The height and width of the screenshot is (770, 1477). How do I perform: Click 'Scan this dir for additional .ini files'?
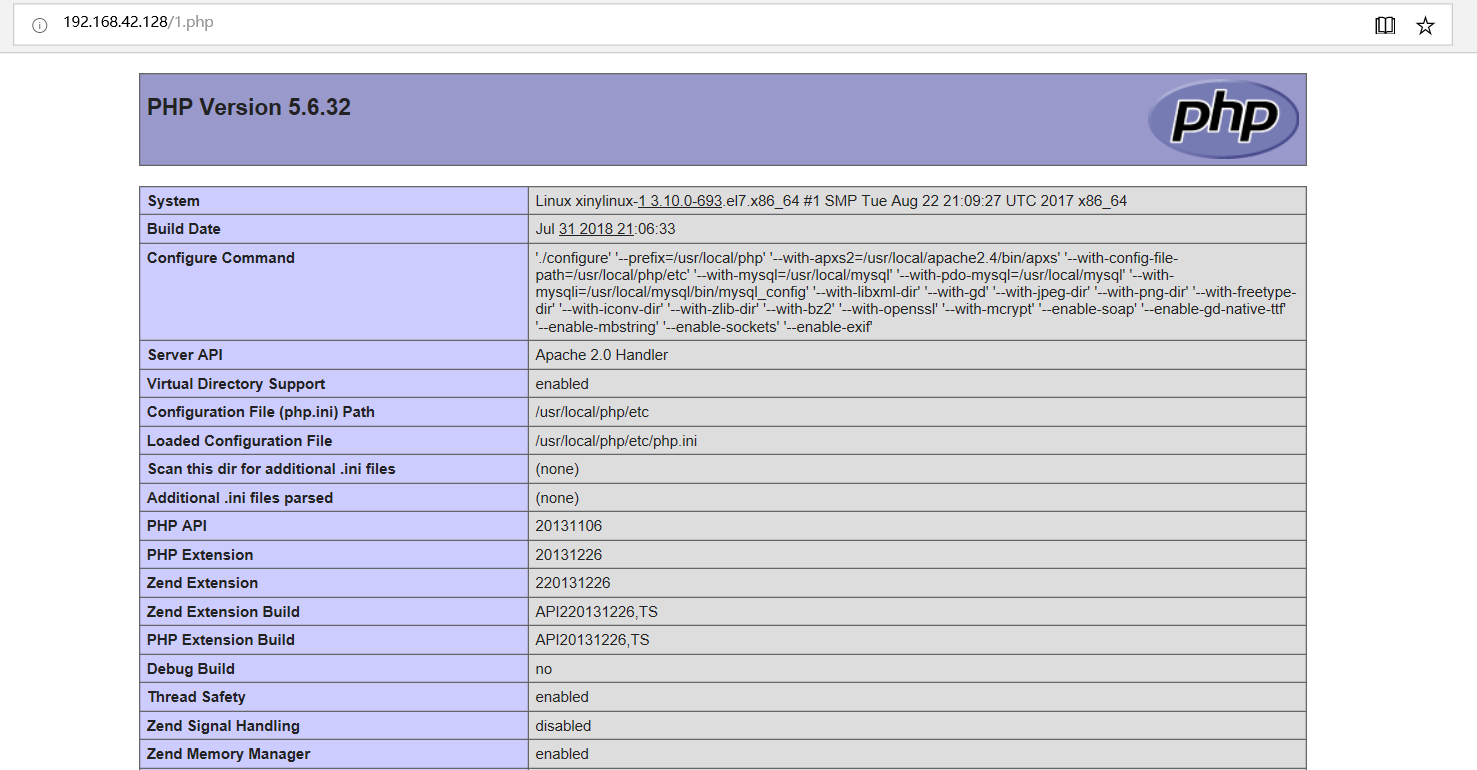click(x=271, y=469)
